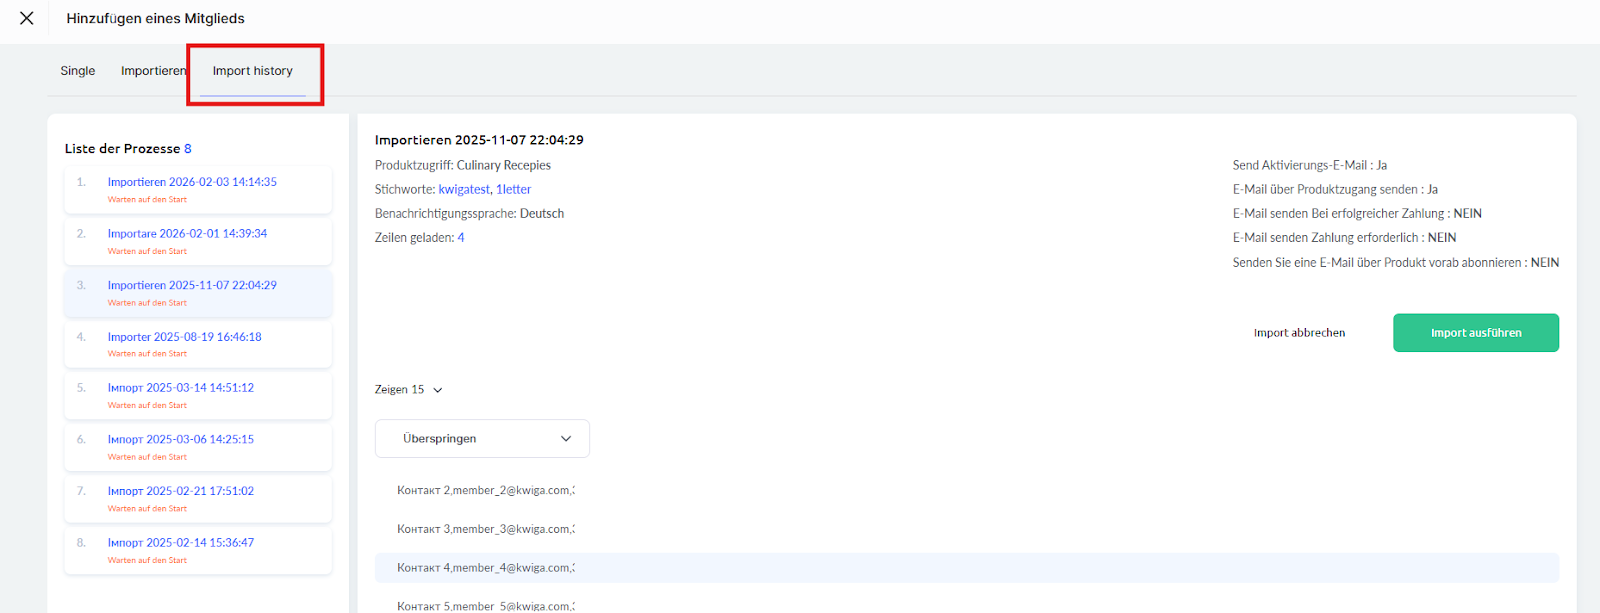This screenshot has height=613, width=1600.
Task: Select the Контакт 2 member_2 row
Action: tap(486, 491)
